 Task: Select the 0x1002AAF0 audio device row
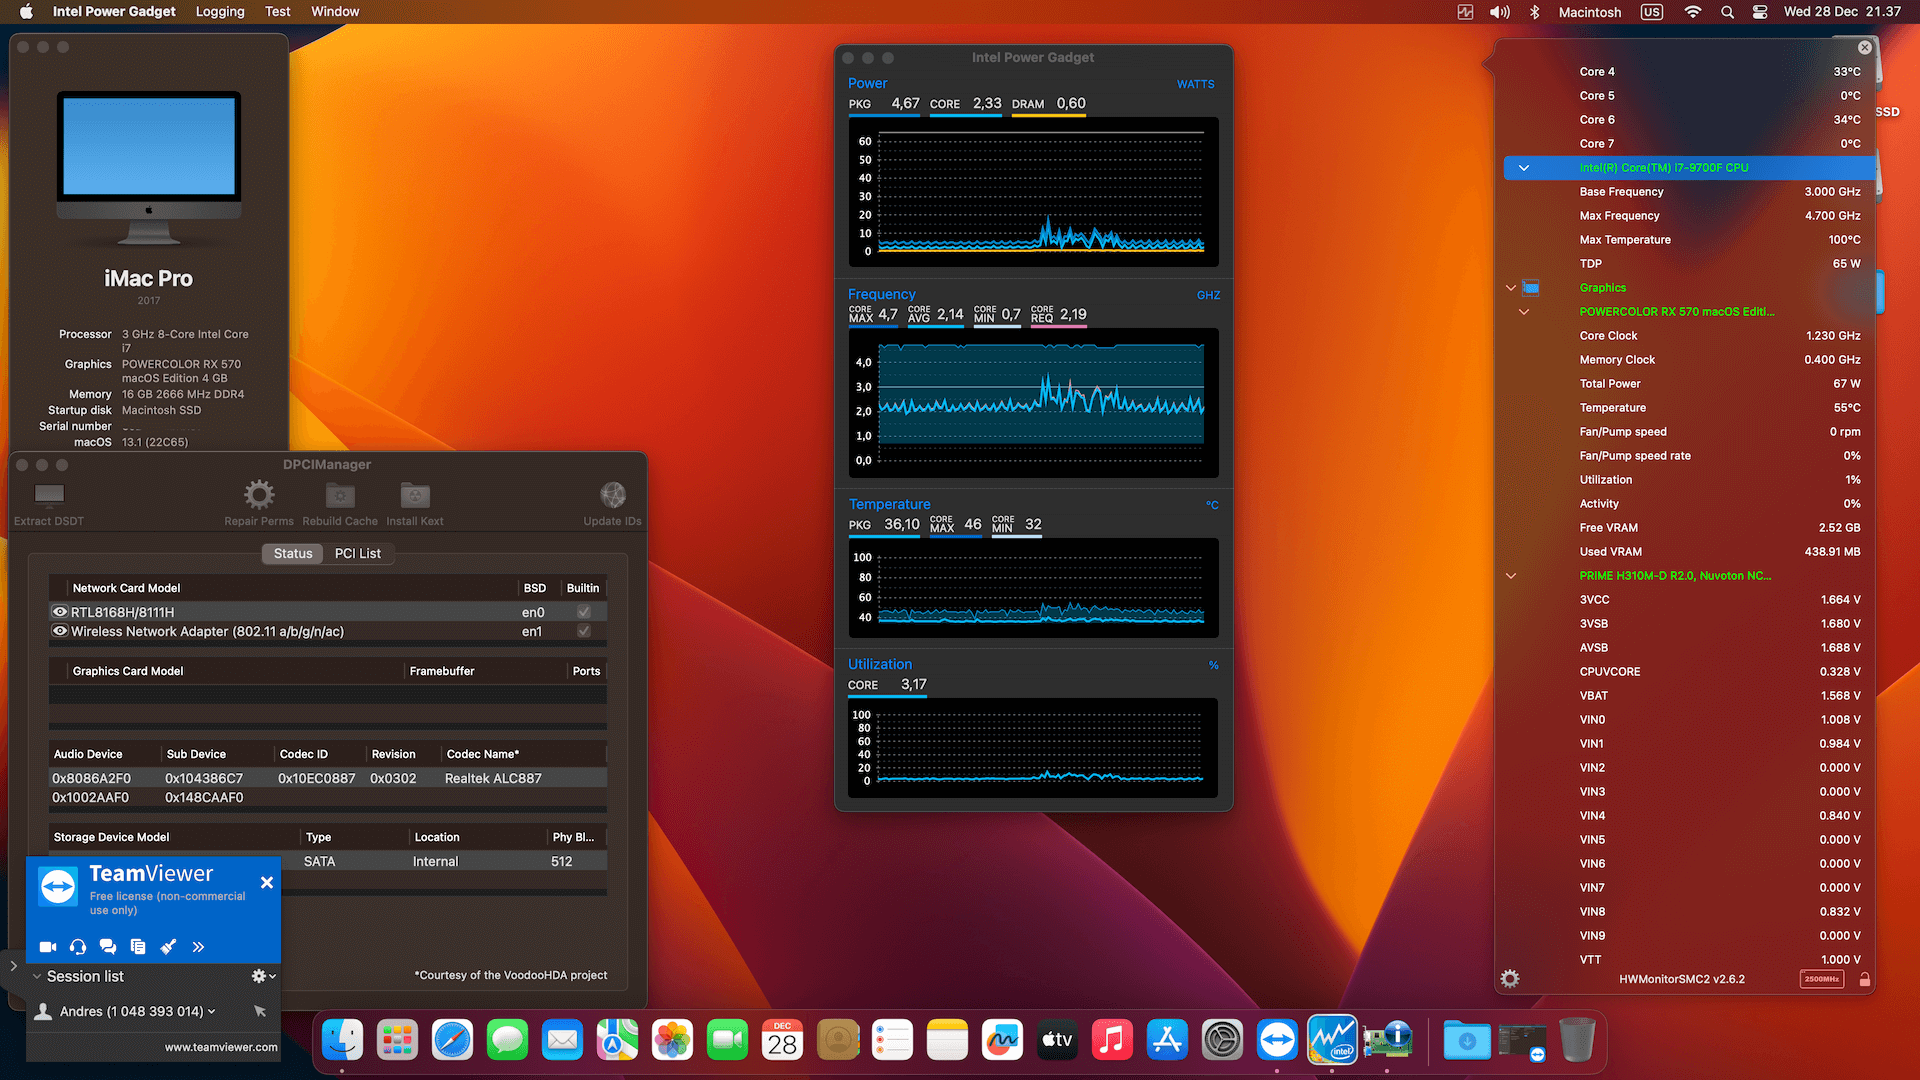coord(328,797)
